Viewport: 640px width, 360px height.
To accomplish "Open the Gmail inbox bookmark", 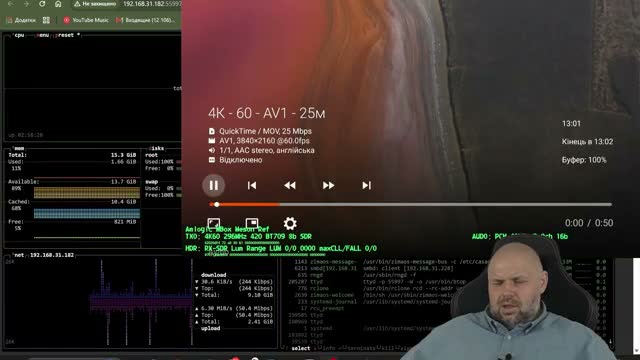I will (146, 20).
